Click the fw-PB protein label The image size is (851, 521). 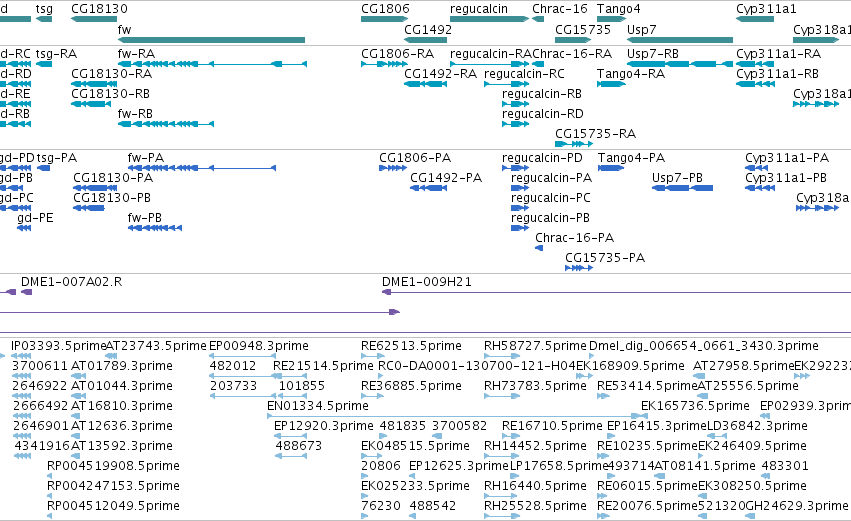tap(144, 218)
